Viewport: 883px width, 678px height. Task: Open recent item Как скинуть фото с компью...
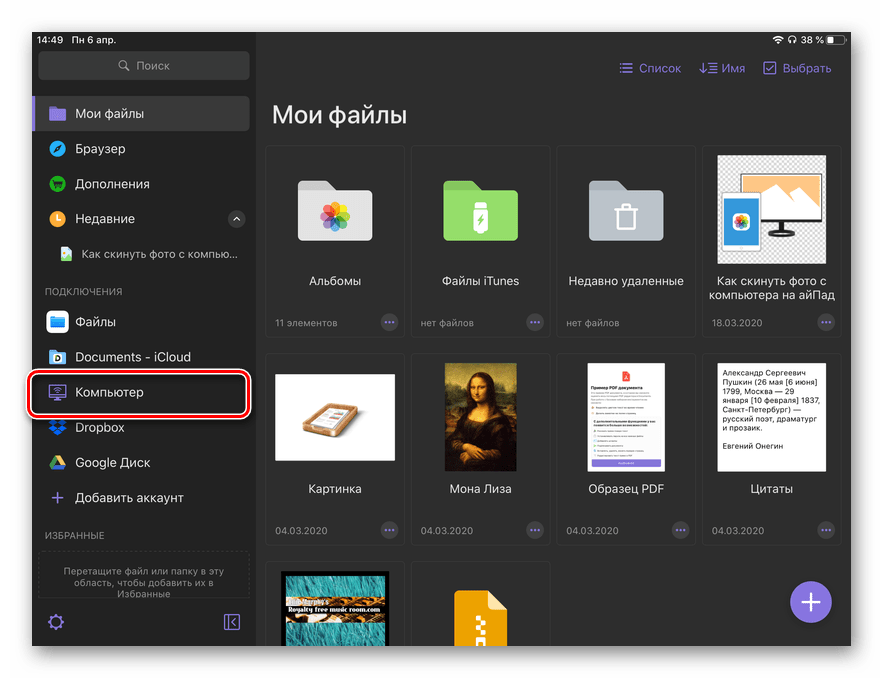[159, 254]
